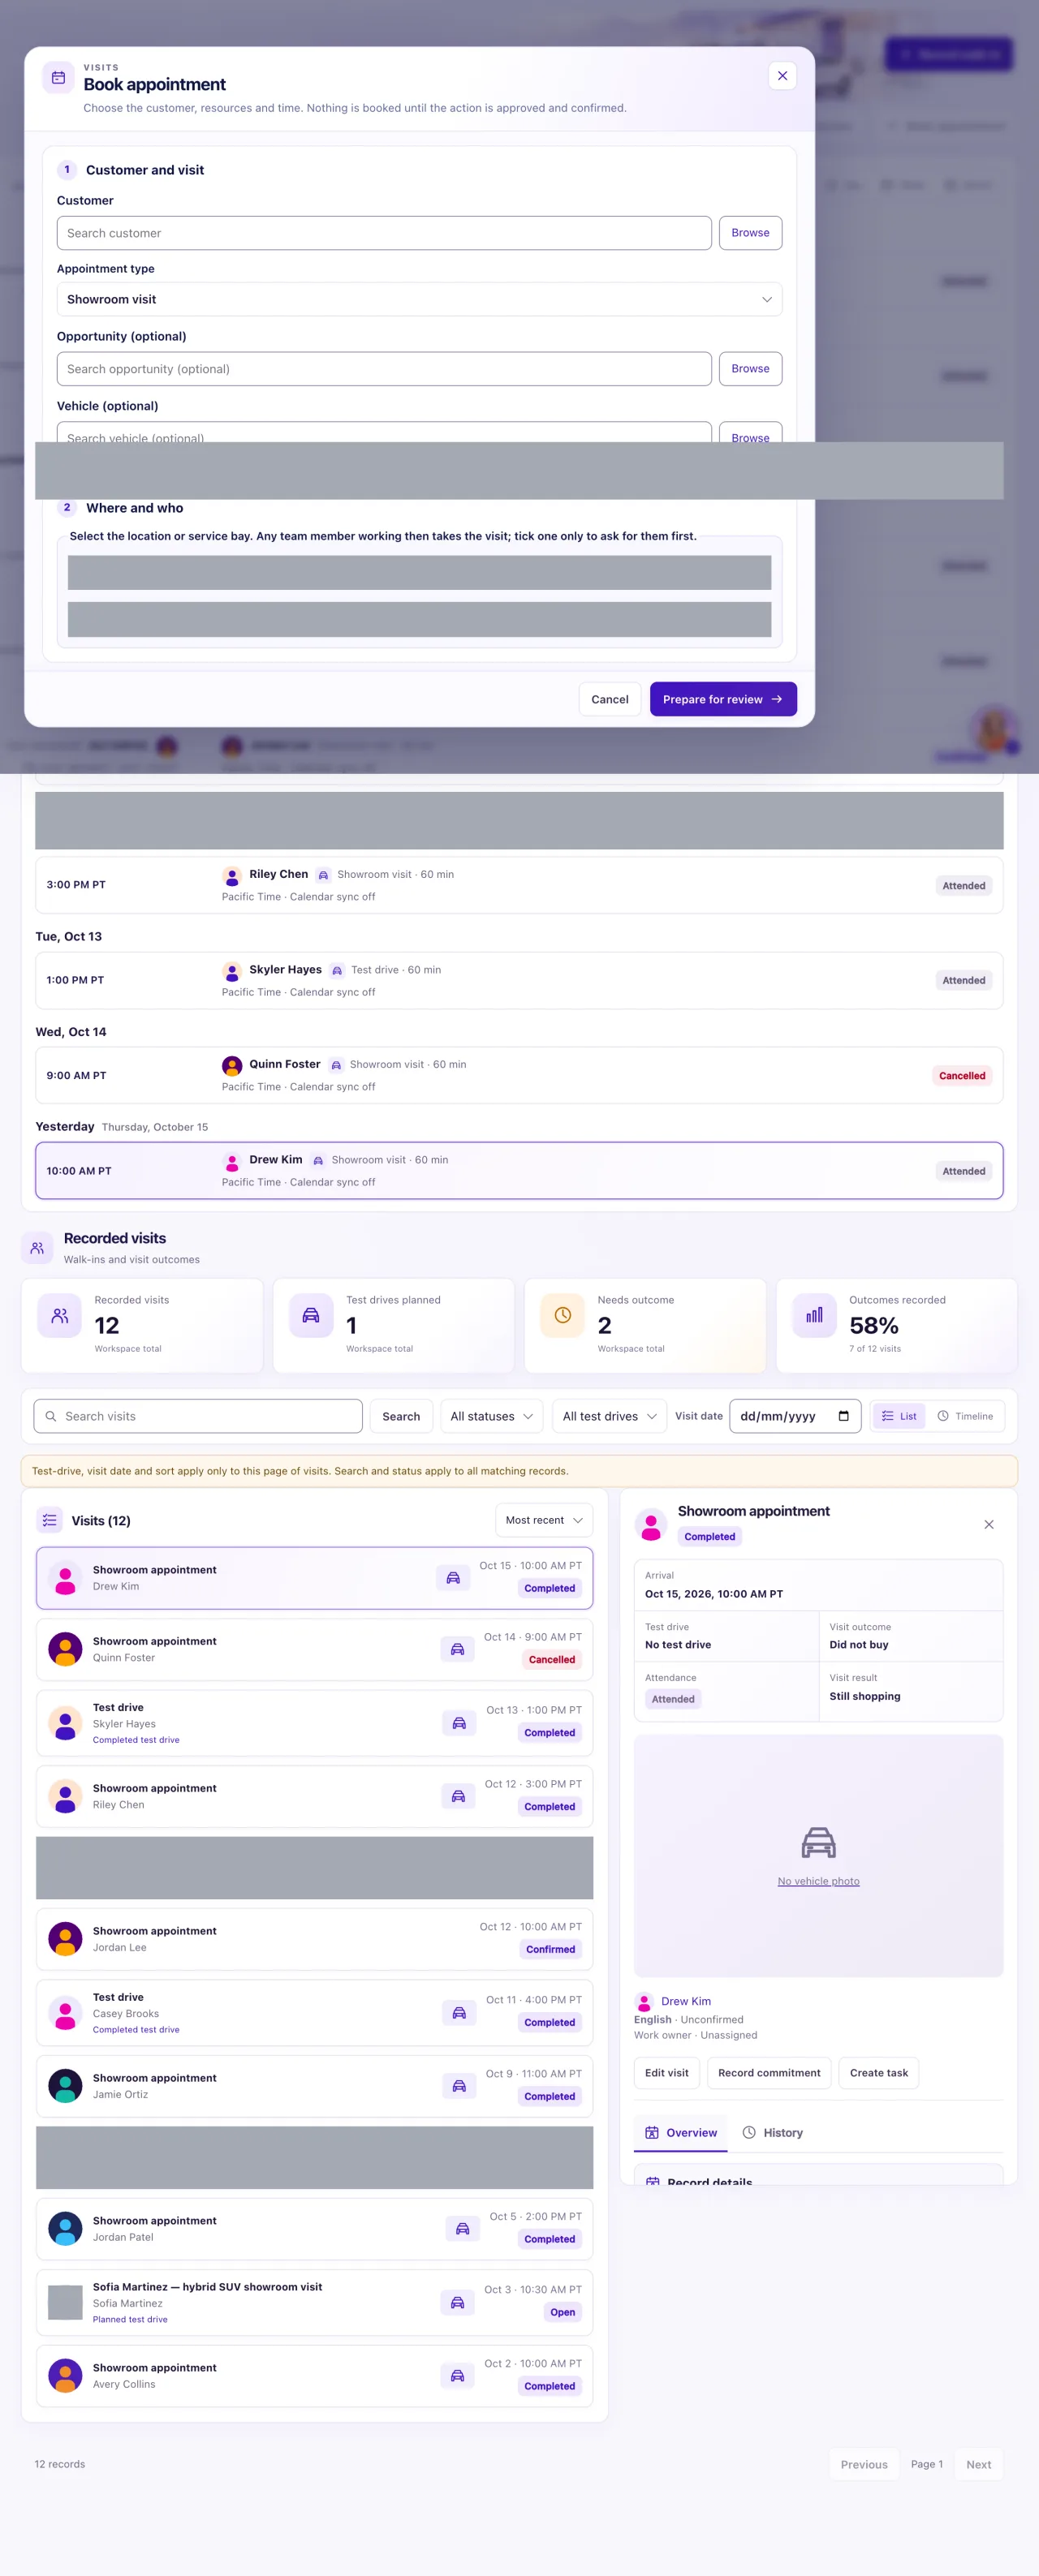Click Browse next to the Opportunity search field

click(x=750, y=369)
